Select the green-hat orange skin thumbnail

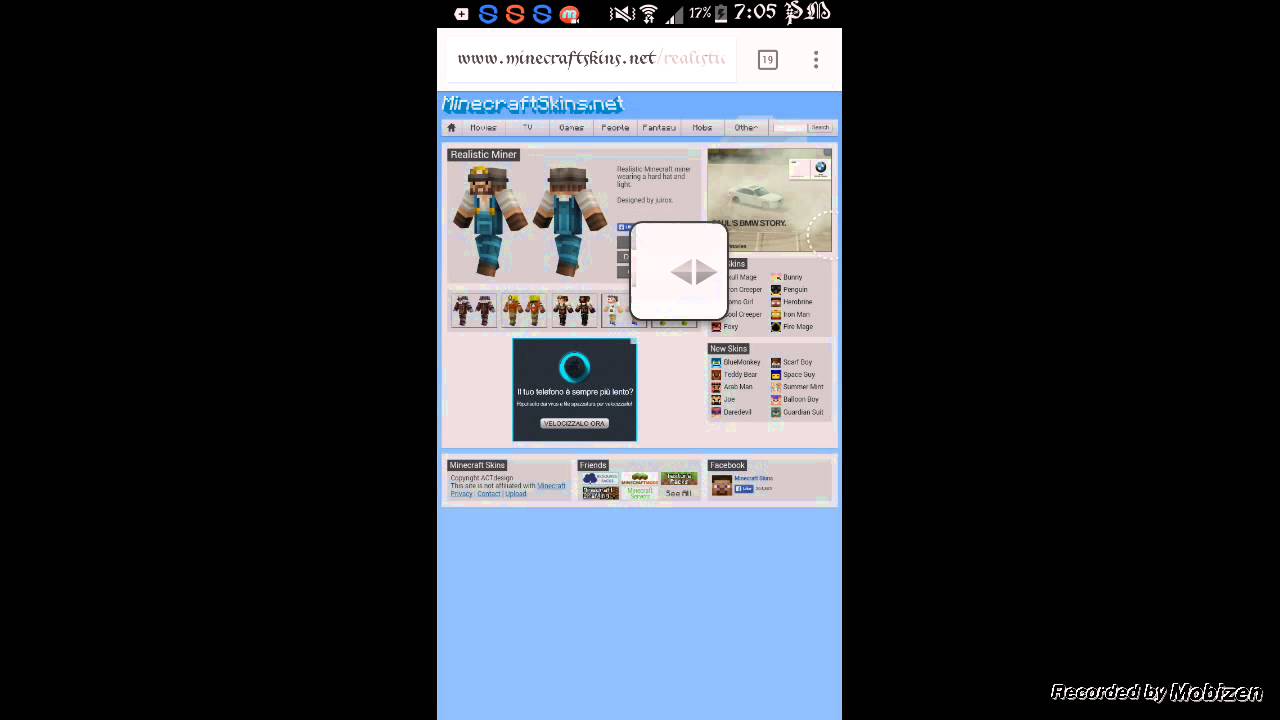[523, 311]
